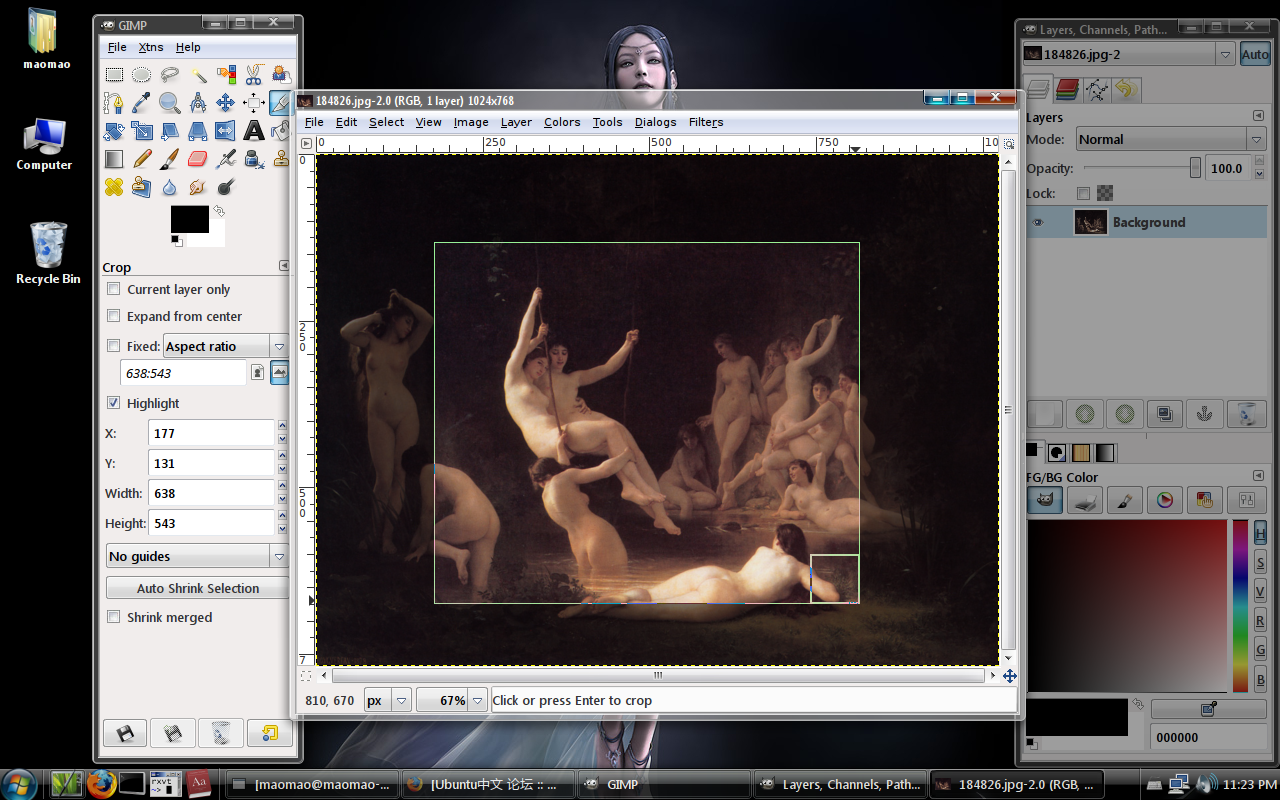Save tool options button at toolbox bottom
Screen dimensions: 1280x800
click(125, 733)
